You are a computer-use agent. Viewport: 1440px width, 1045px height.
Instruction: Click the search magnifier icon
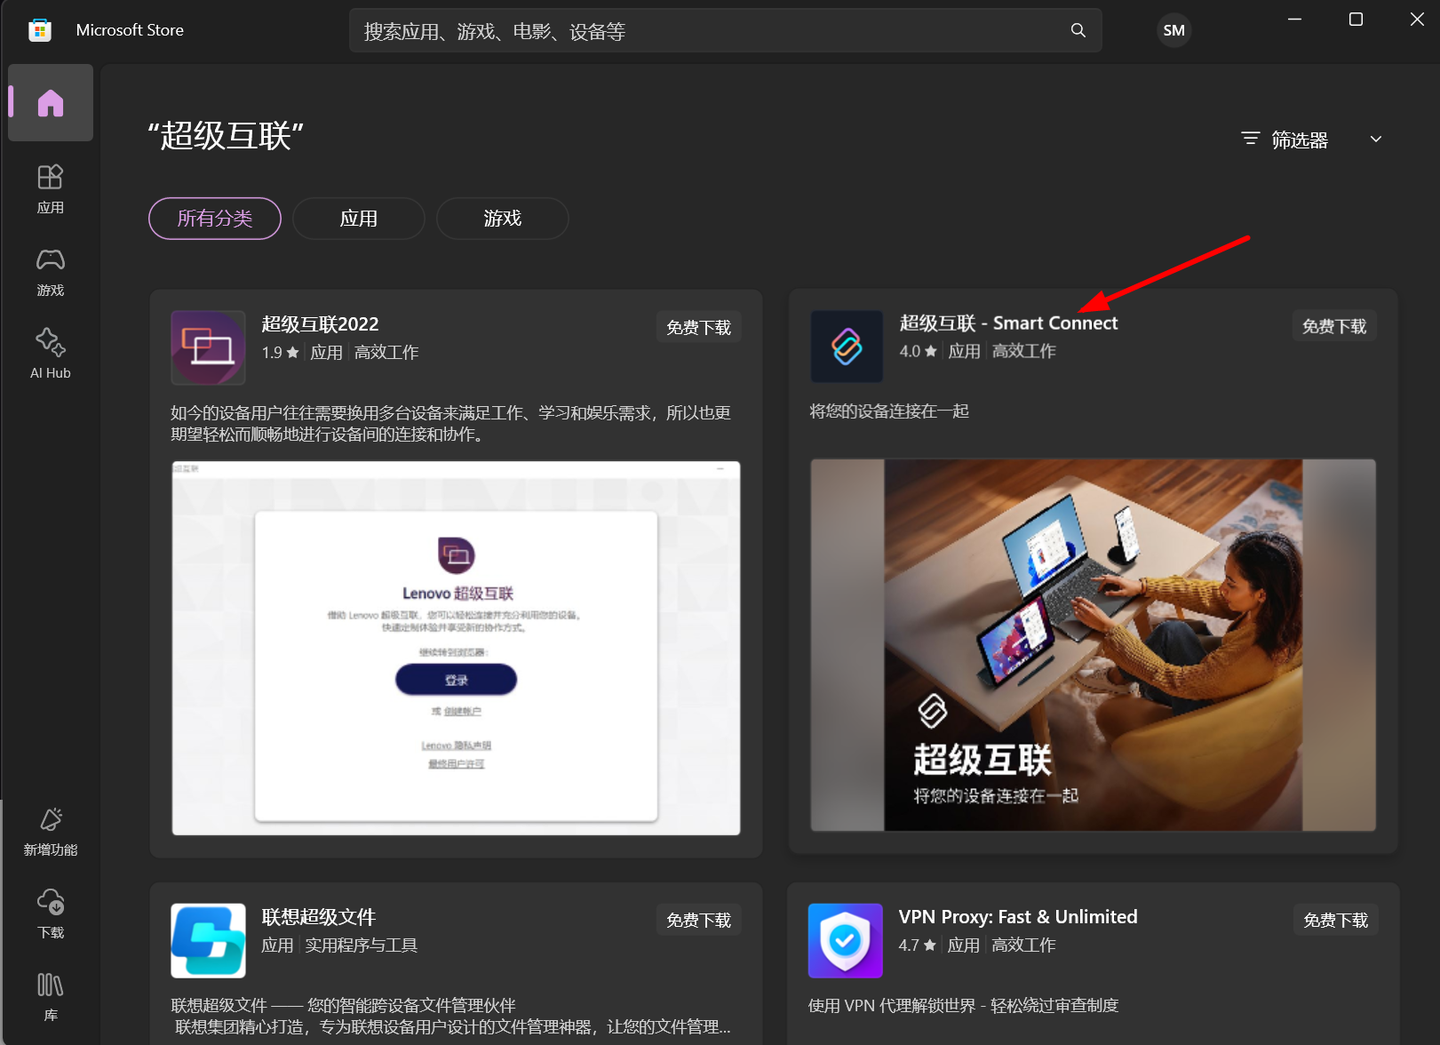[1078, 31]
